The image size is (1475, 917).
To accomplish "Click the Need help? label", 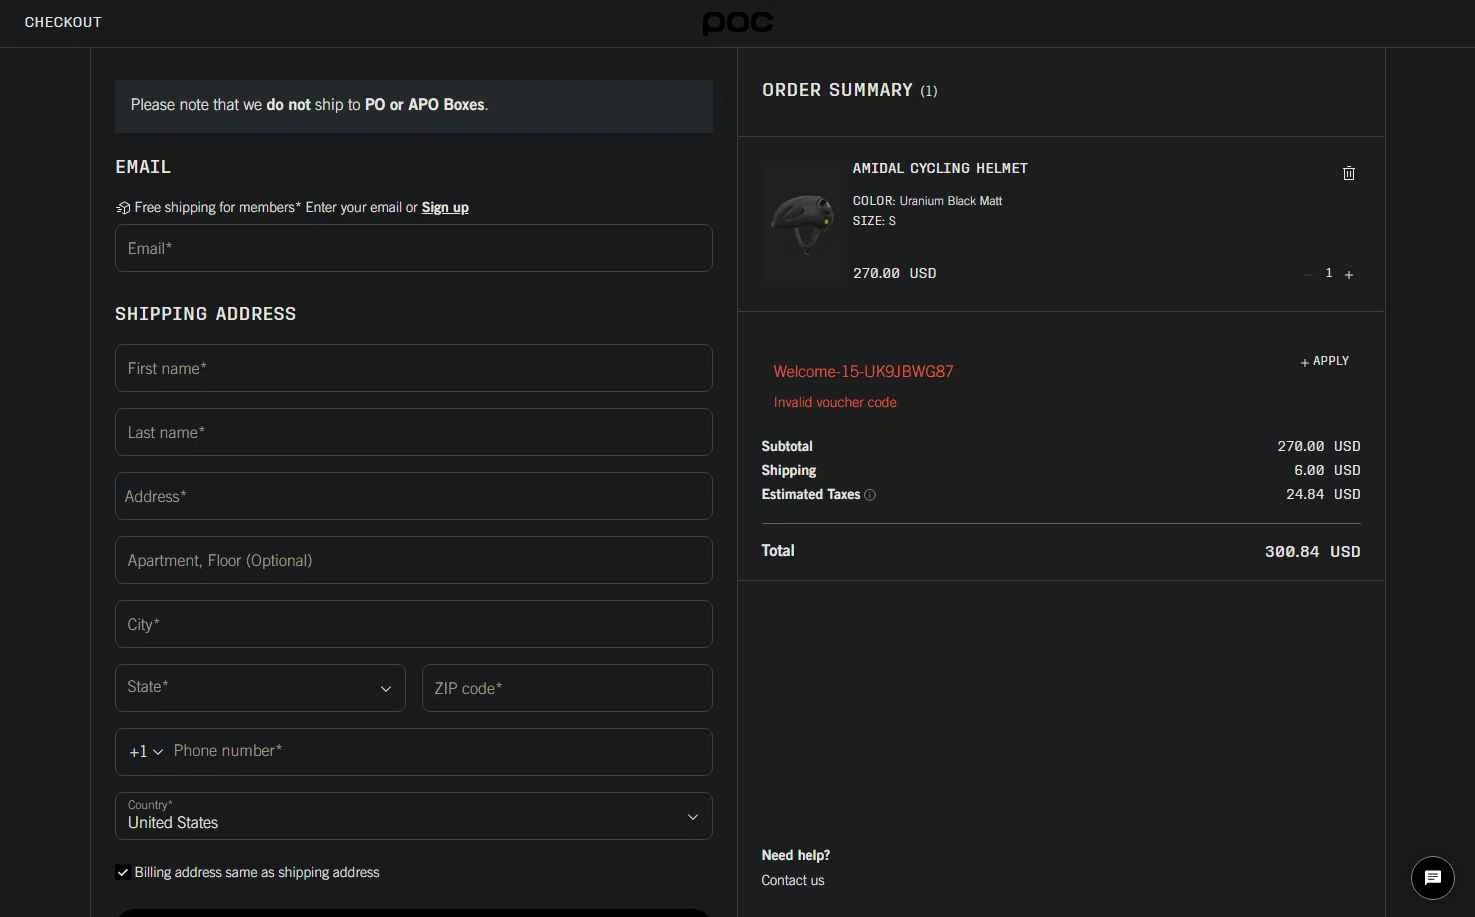I will tap(796, 855).
